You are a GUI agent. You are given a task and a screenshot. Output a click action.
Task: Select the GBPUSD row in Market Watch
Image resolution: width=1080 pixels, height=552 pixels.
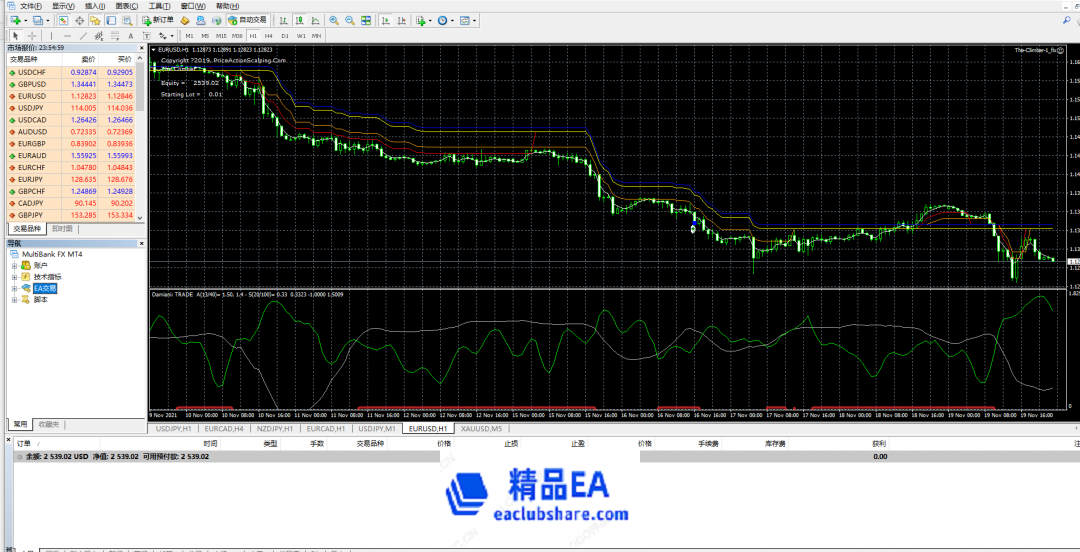click(72, 84)
